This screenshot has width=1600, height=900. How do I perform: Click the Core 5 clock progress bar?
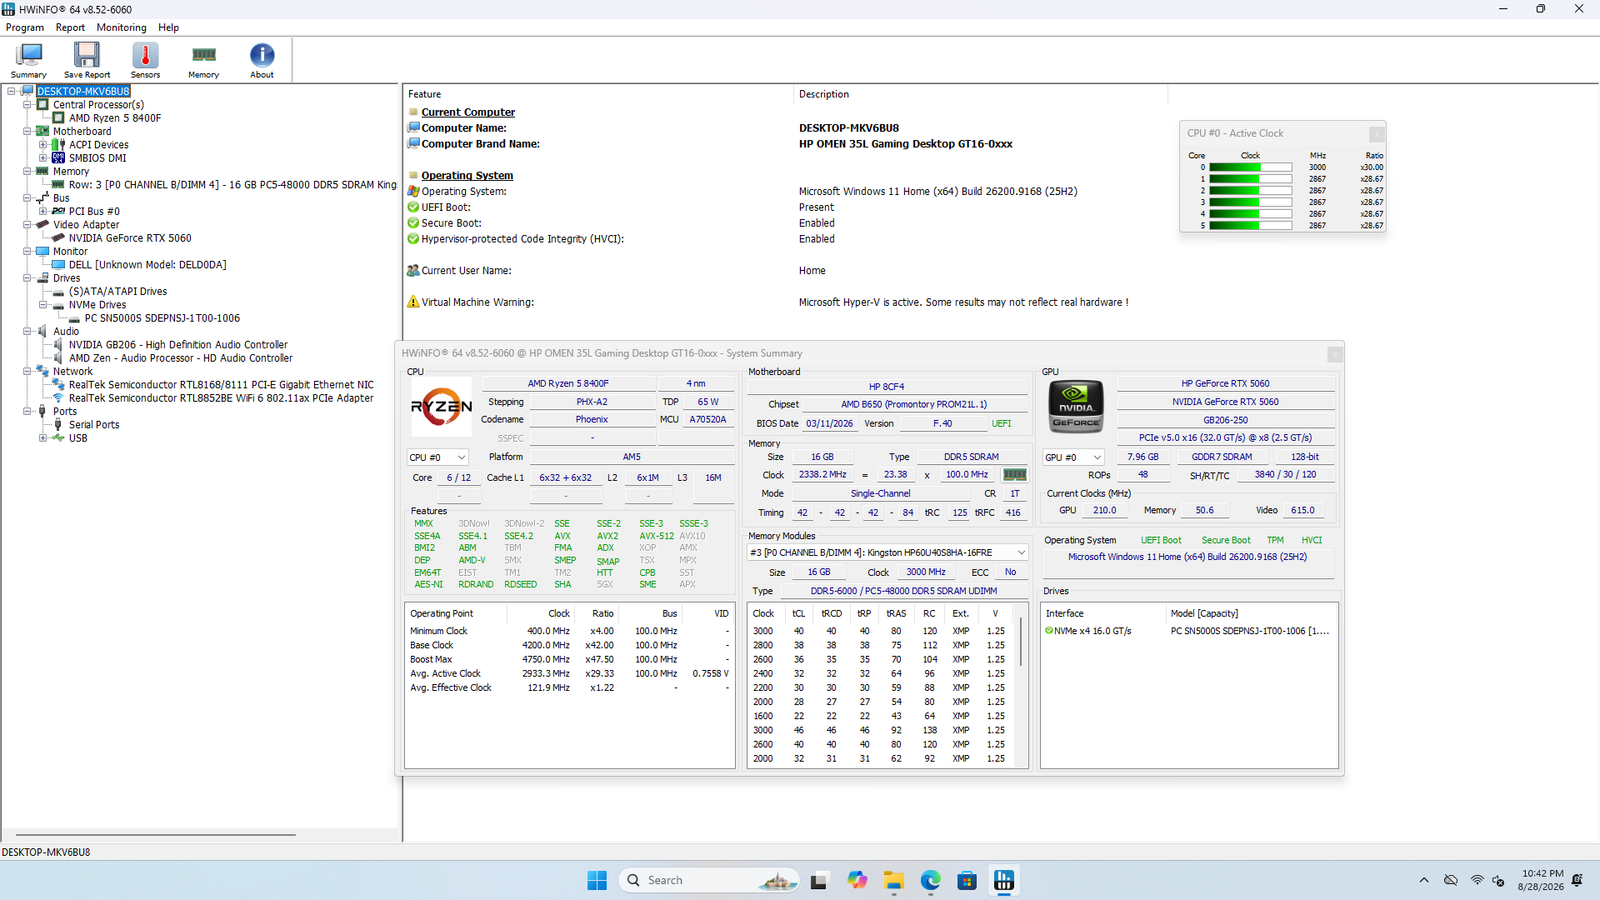pos(1250,226)
